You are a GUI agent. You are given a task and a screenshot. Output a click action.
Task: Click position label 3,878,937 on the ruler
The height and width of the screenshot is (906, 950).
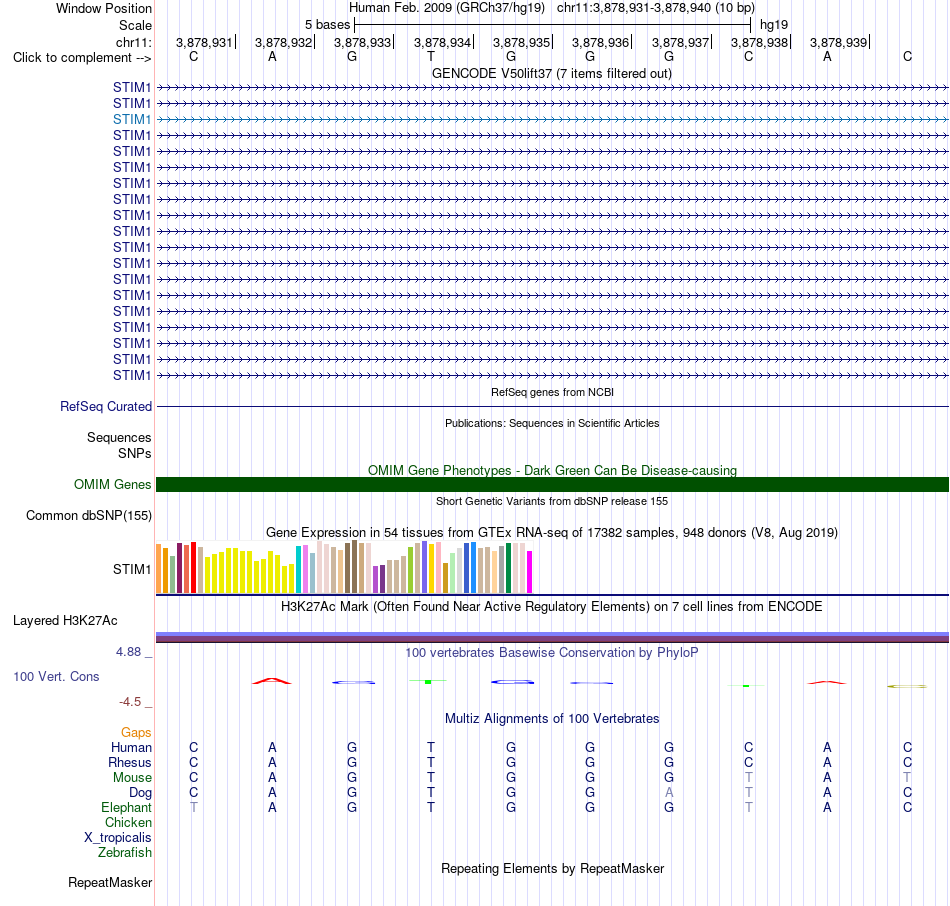pos(680,42)
